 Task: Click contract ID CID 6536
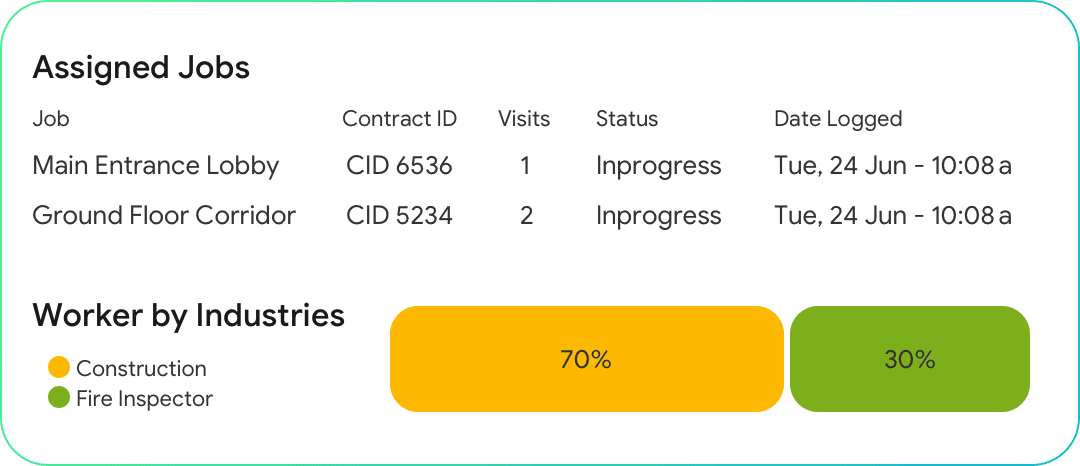pos(399,166)
